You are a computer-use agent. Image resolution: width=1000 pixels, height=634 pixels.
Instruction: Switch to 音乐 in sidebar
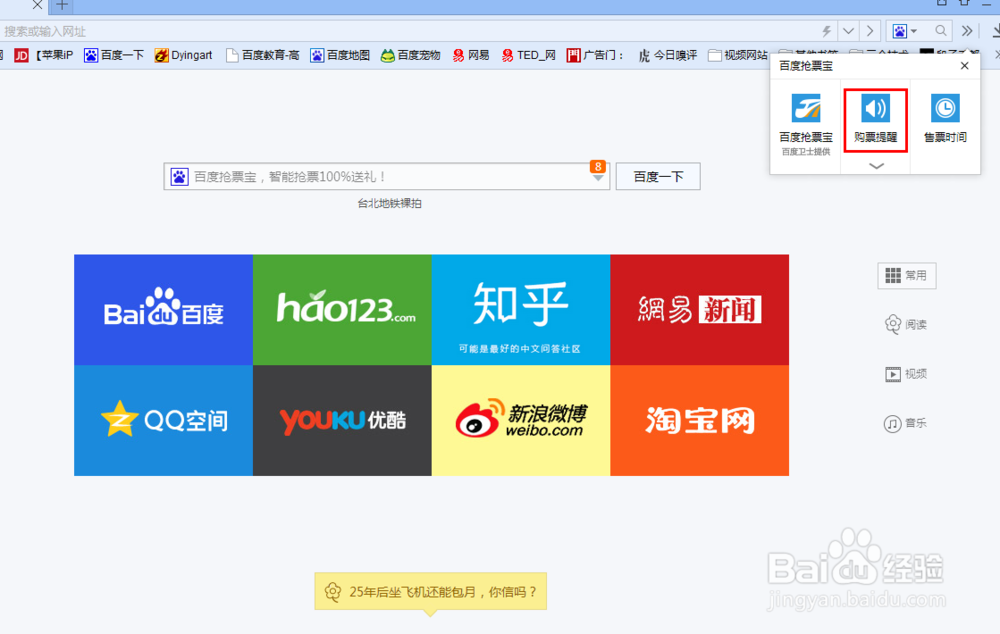[x=906, y=423]
